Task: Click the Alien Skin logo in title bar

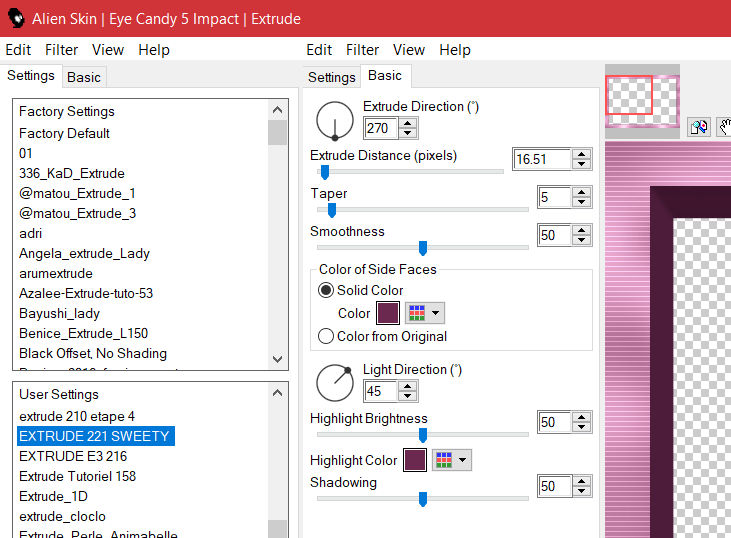Action: tap(16, 18)
